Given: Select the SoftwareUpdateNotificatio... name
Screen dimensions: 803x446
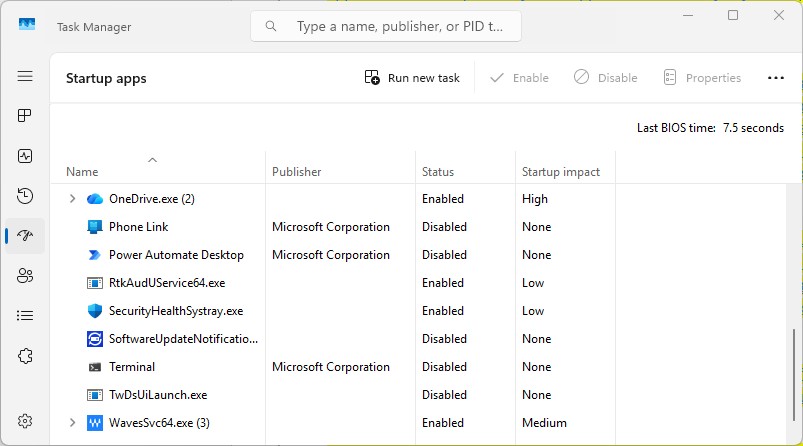Looking at the screenshot, I should [x=183, y=339].
